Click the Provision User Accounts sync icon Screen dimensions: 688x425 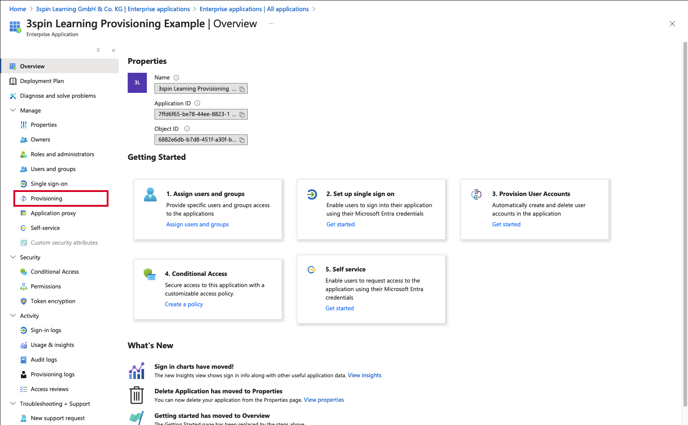(x=476, y=194)
